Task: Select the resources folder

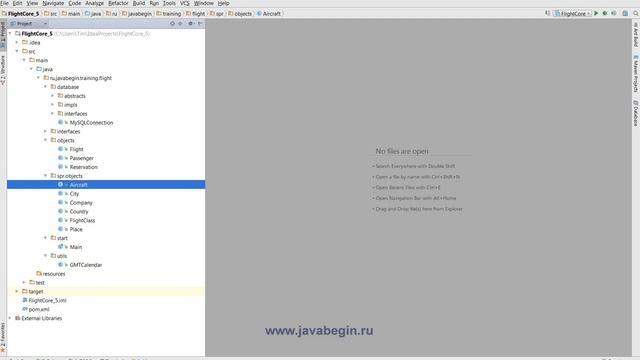Action: pyautogui.click(x=53, y=274)
